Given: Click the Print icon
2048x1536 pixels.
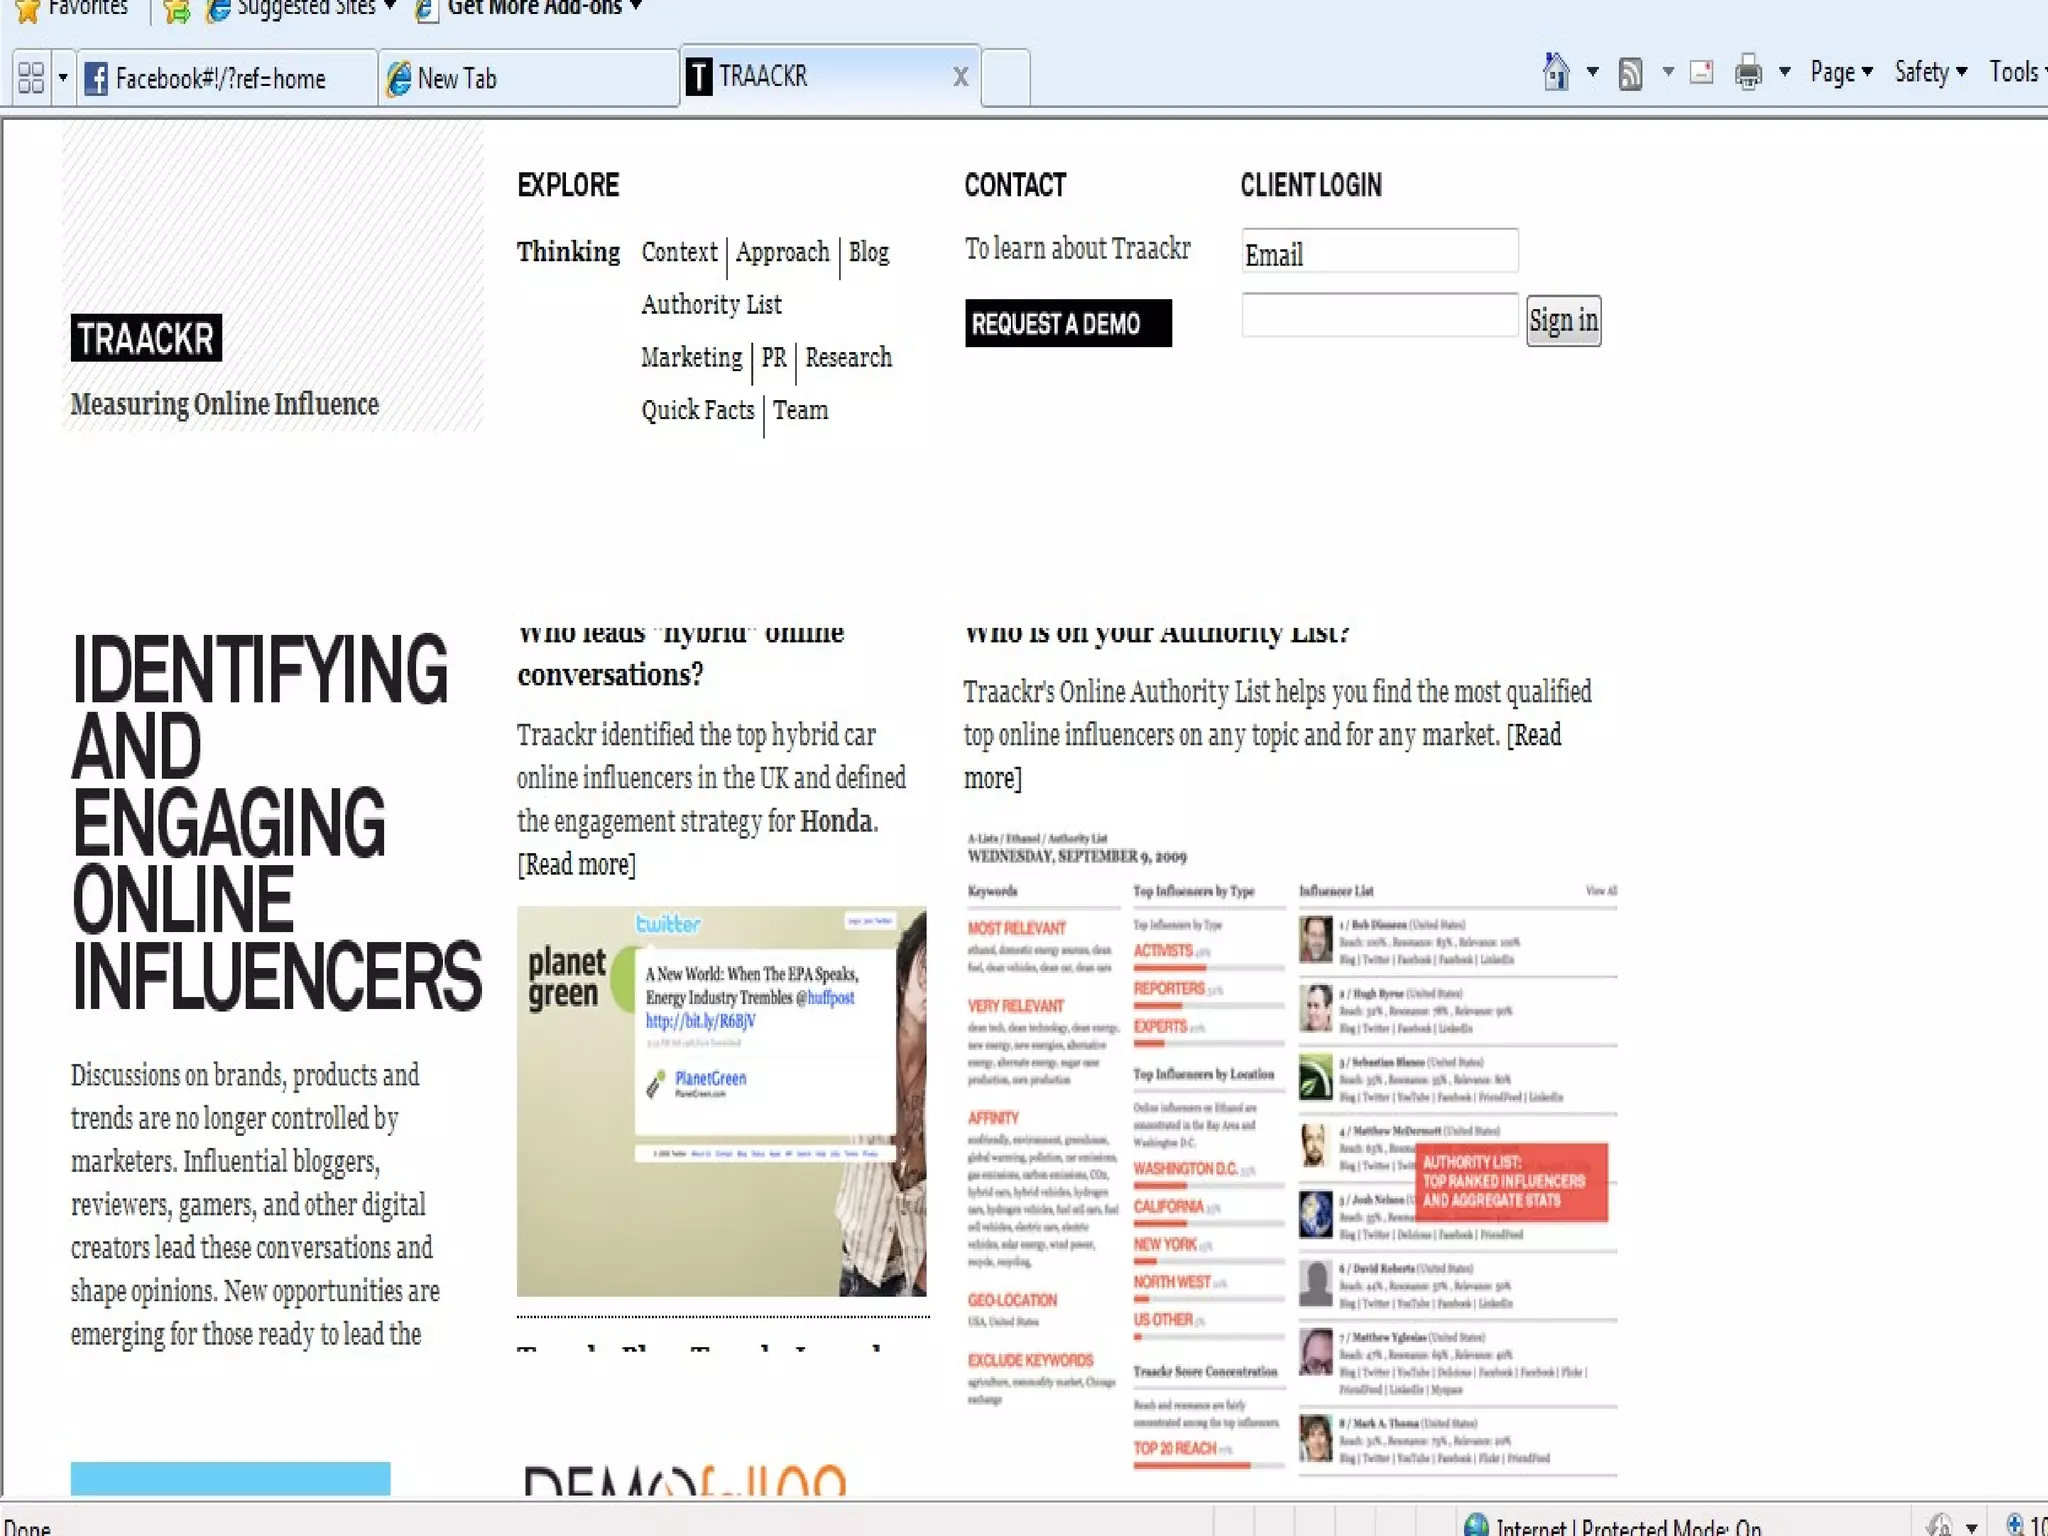Looking at the screenshot, I should (x=1748, y=72).
